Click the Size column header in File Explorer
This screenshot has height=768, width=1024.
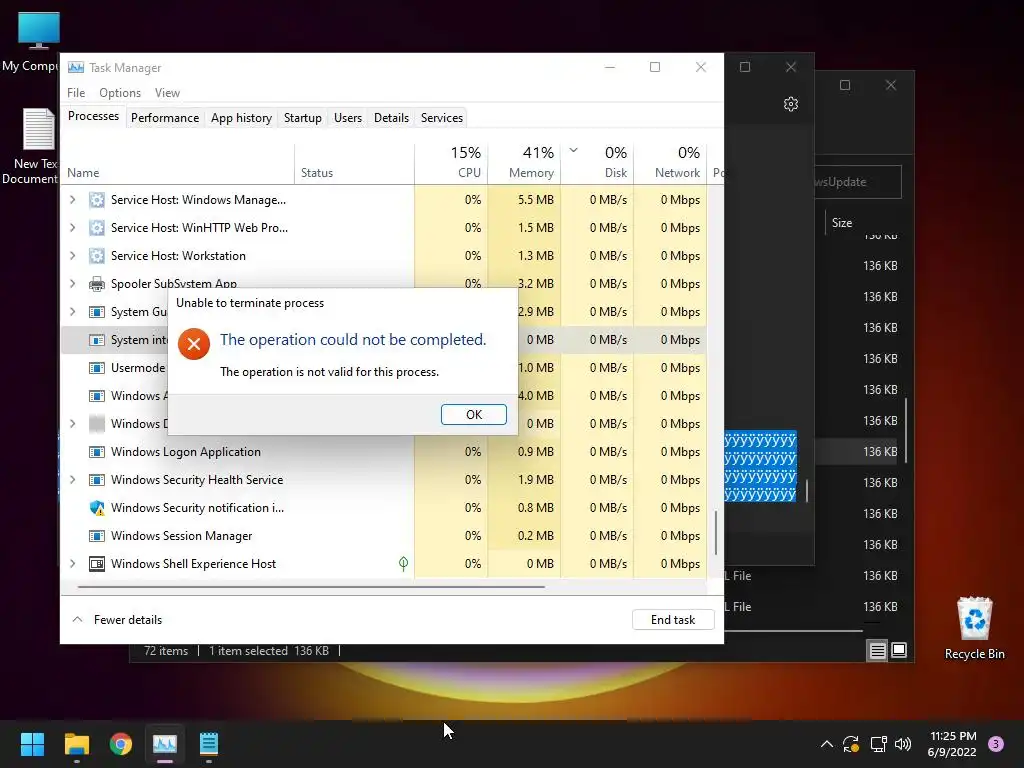coord(842,223)
